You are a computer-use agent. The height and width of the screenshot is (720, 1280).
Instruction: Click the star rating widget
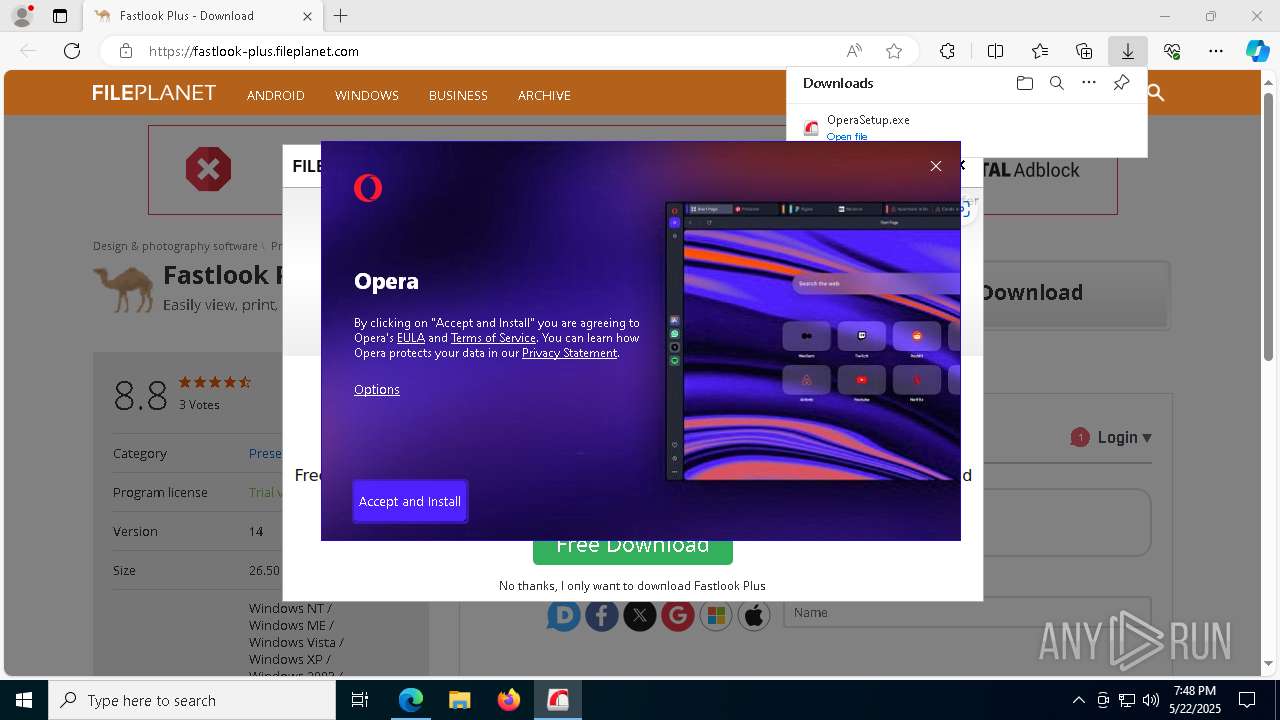tap(214, 382)
